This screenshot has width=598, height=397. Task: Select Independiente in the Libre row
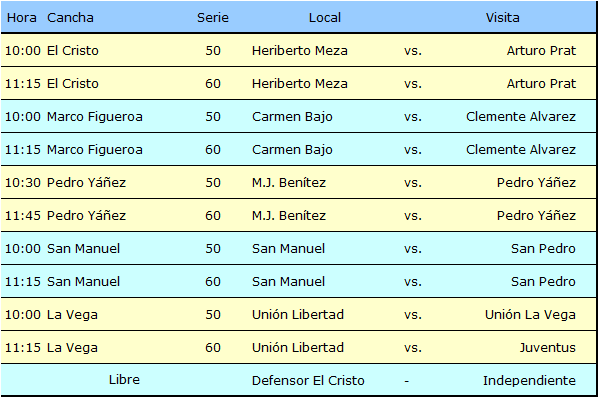pyautogui.click(x=529, y=381)
